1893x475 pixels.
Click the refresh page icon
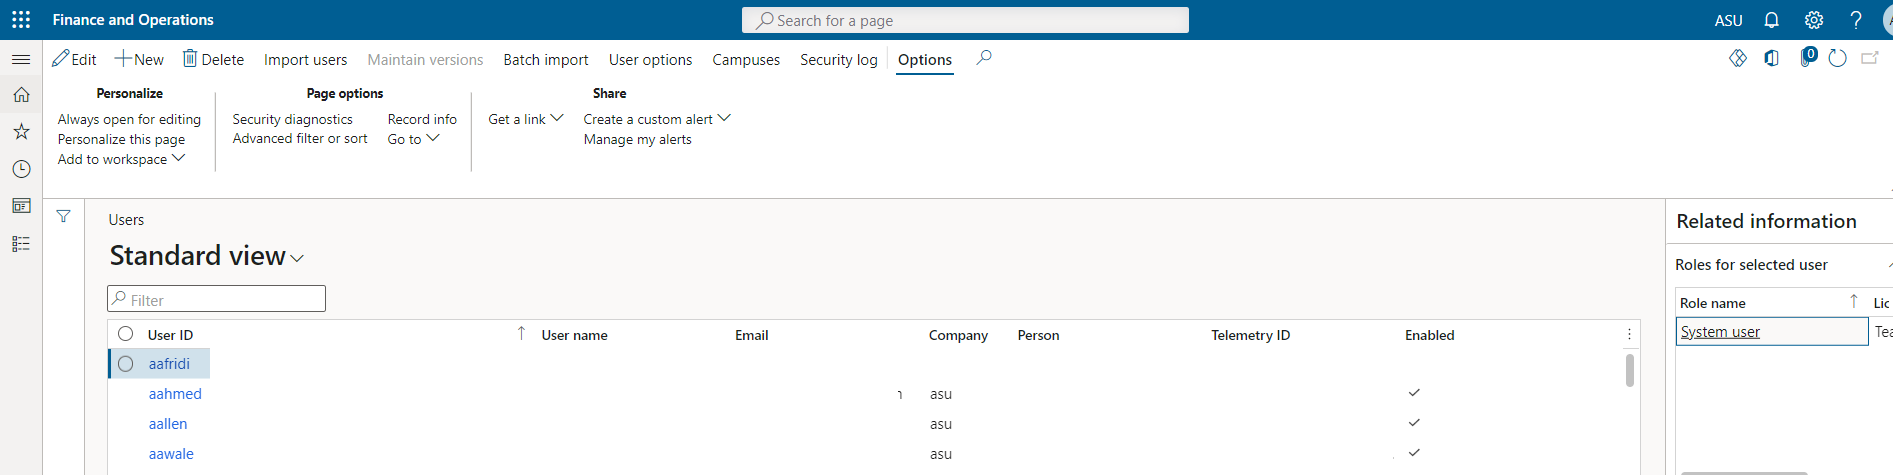pos(1837,59)
